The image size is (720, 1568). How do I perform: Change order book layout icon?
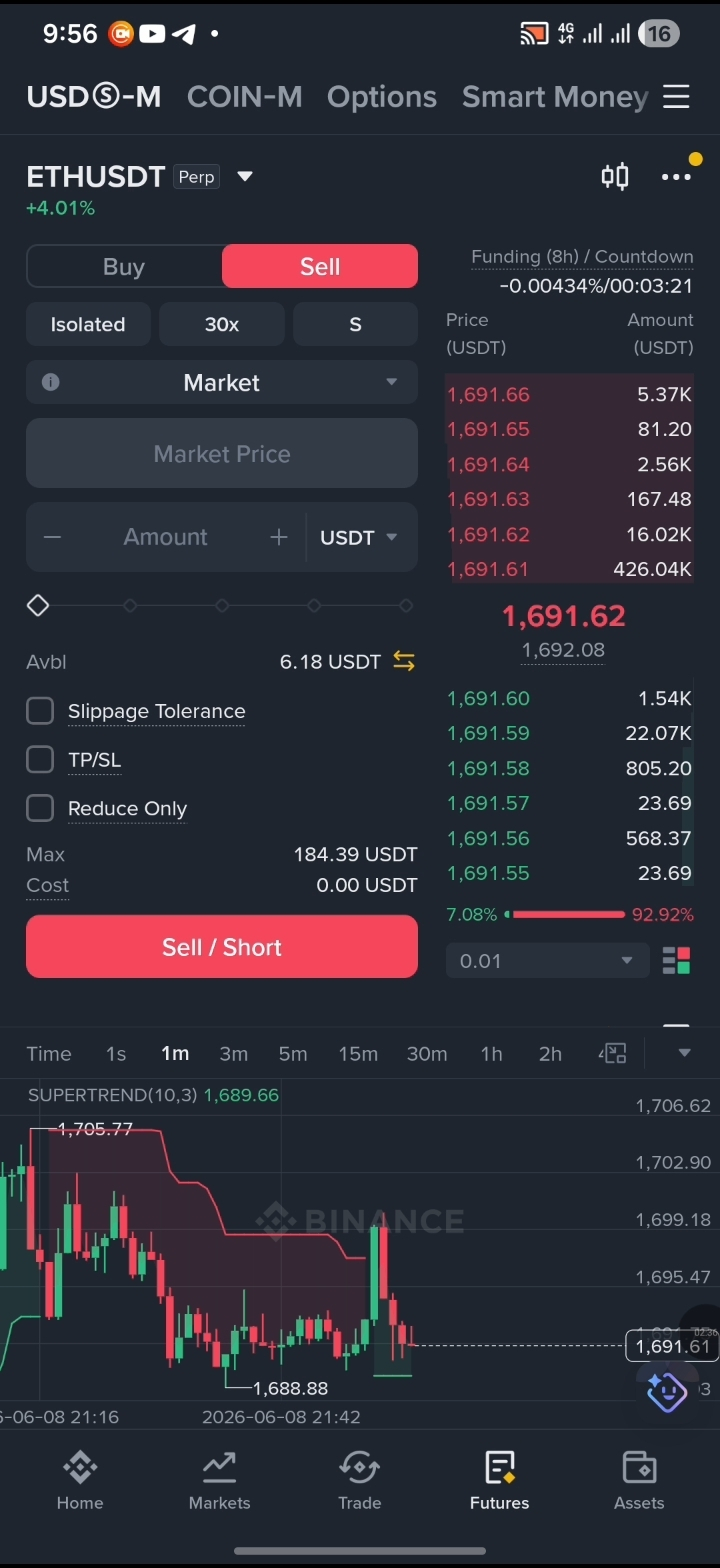coord(677,961)
